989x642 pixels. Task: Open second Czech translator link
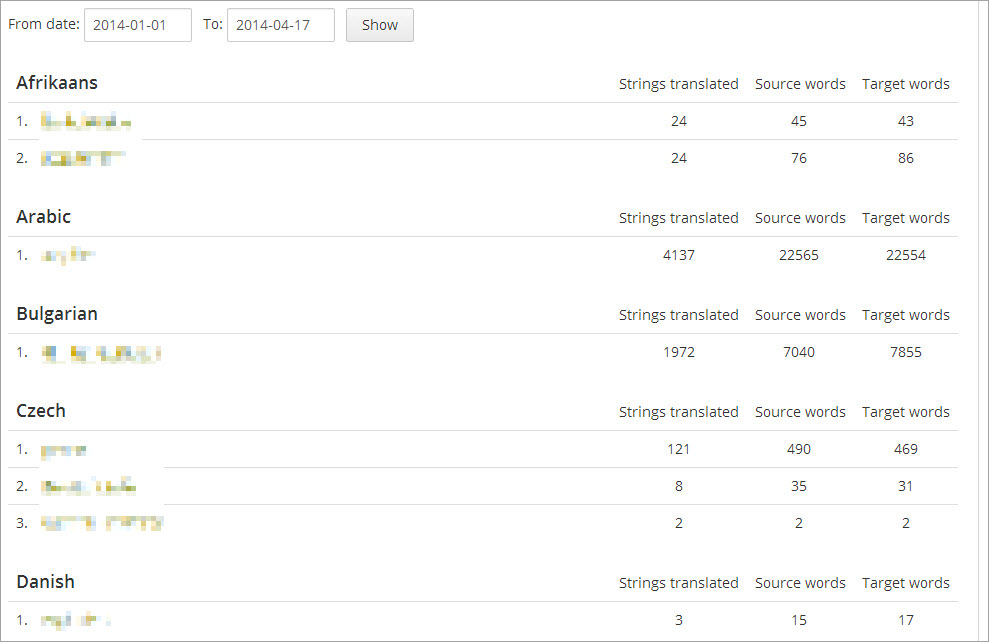(x=88, y=487)
